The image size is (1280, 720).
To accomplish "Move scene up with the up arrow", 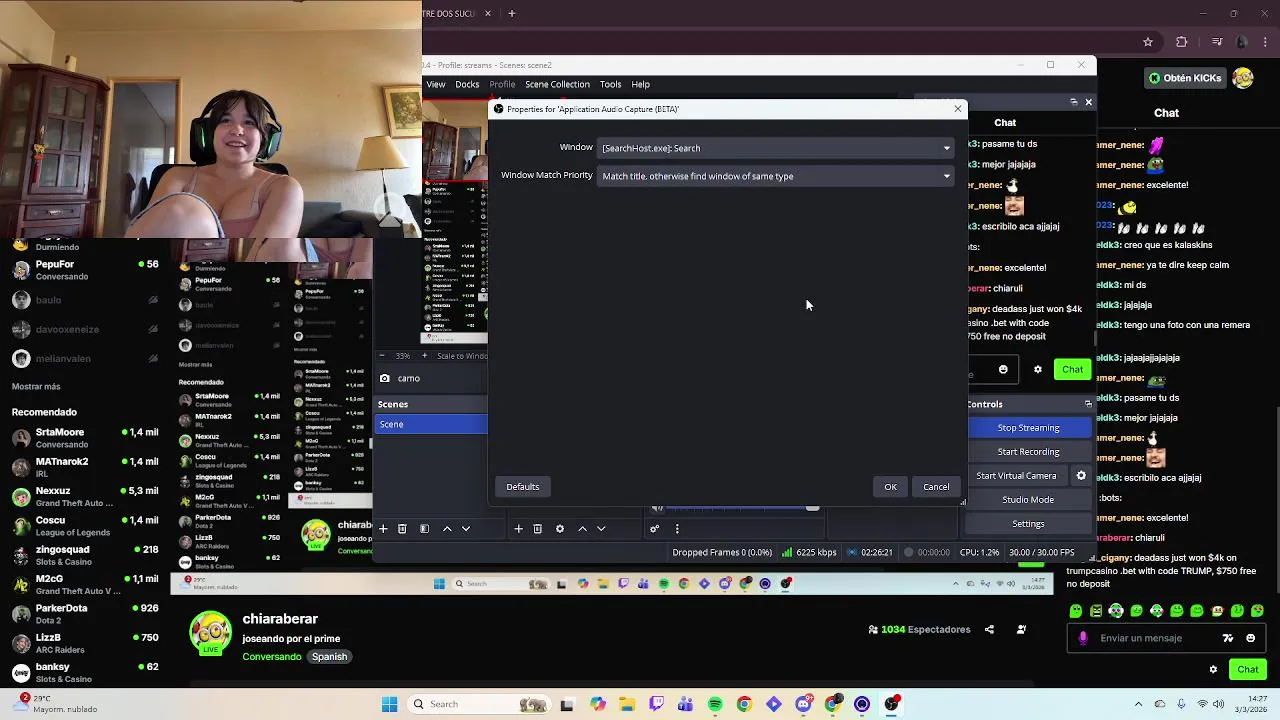I will (447, 528).
